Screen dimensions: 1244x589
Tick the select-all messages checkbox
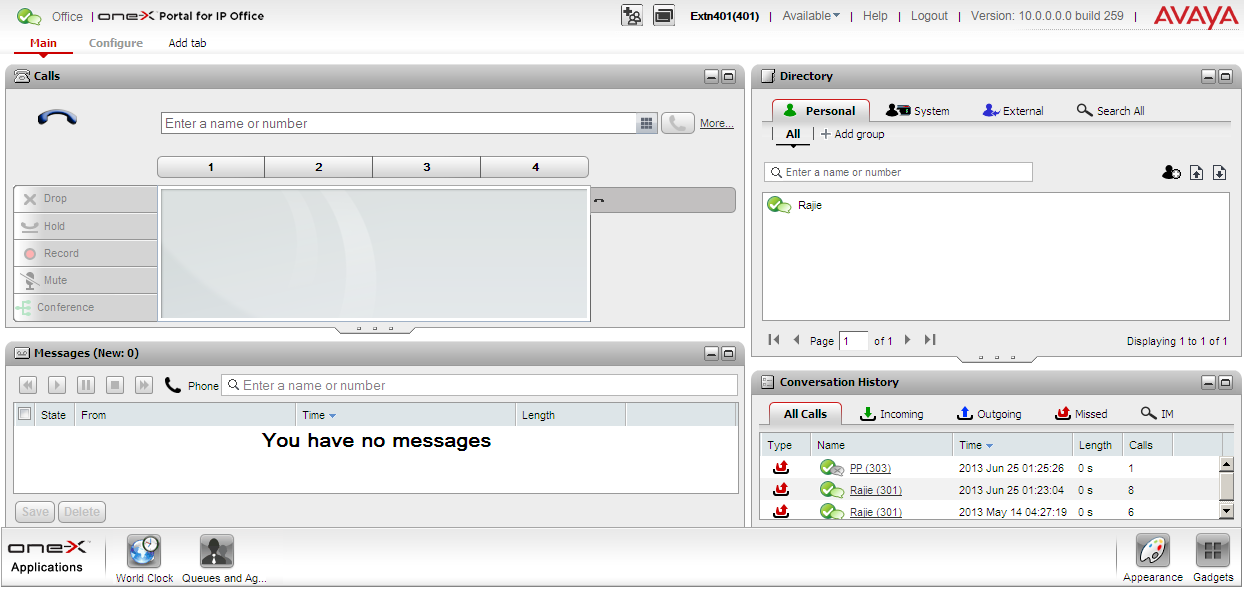click(25, 414)
